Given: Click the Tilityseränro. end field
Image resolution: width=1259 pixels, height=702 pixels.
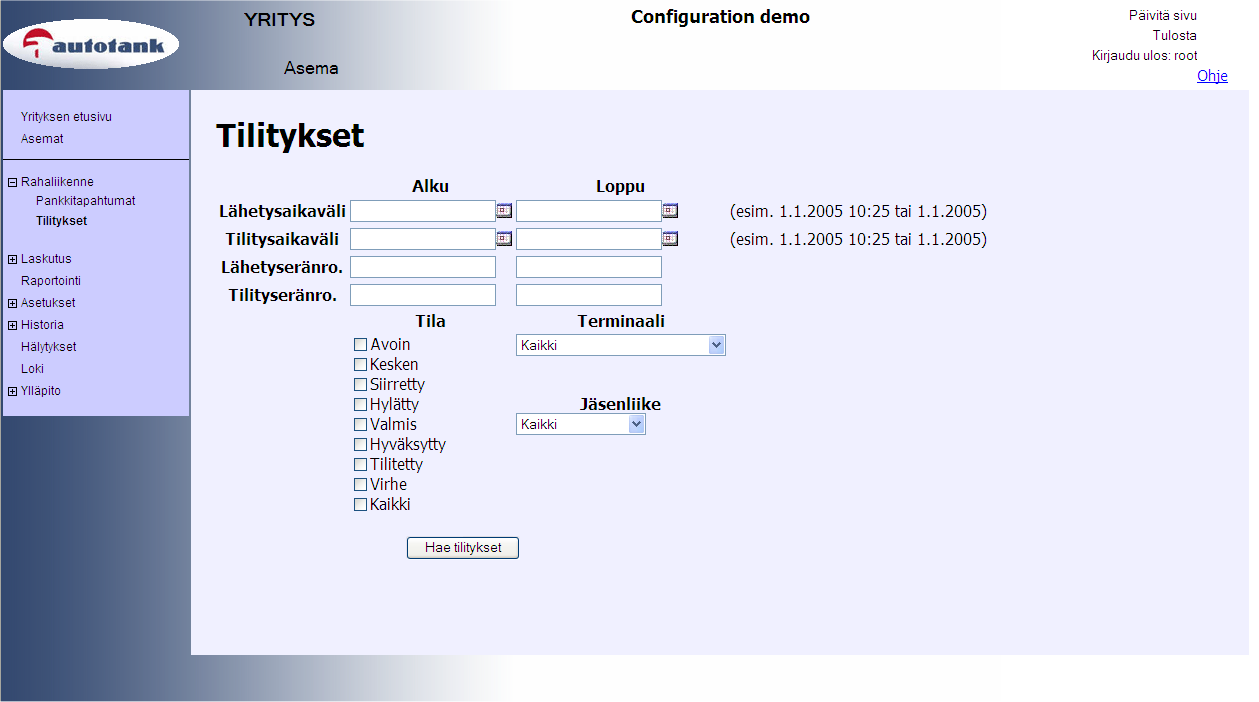Looking at the screenshot, I should 589,295.
